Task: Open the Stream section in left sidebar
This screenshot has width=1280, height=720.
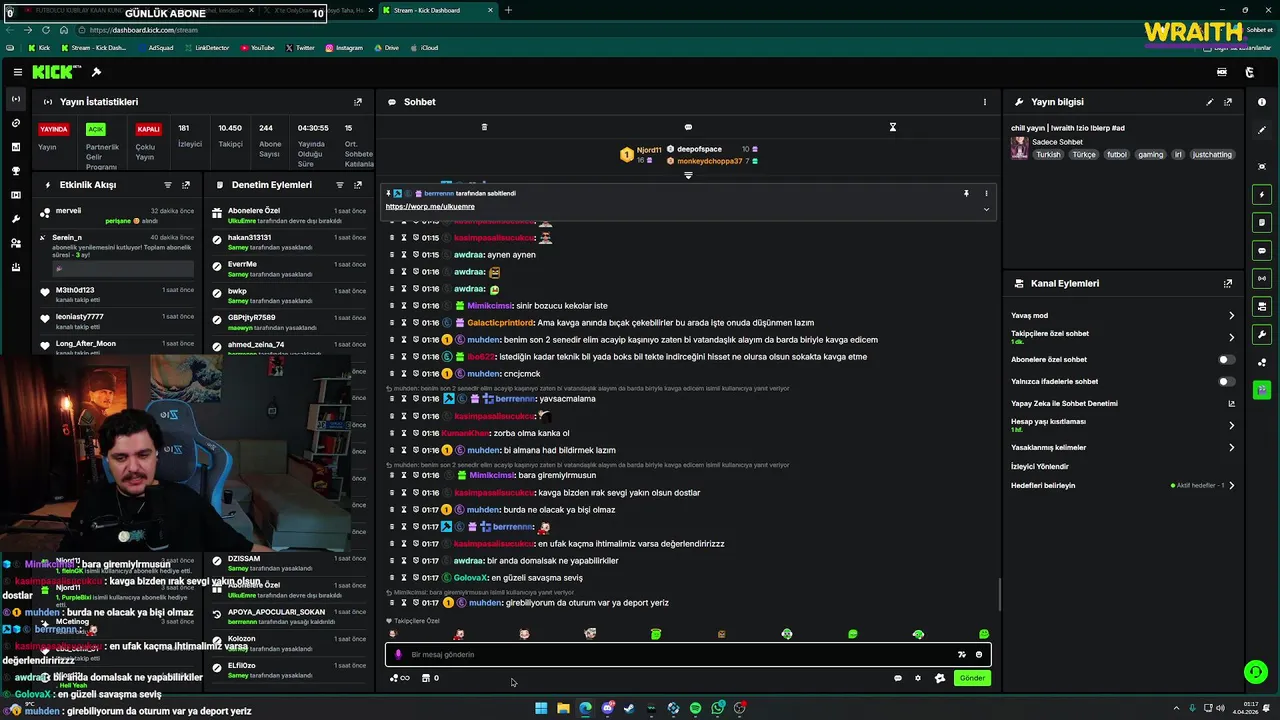Action: click(15, 99)
